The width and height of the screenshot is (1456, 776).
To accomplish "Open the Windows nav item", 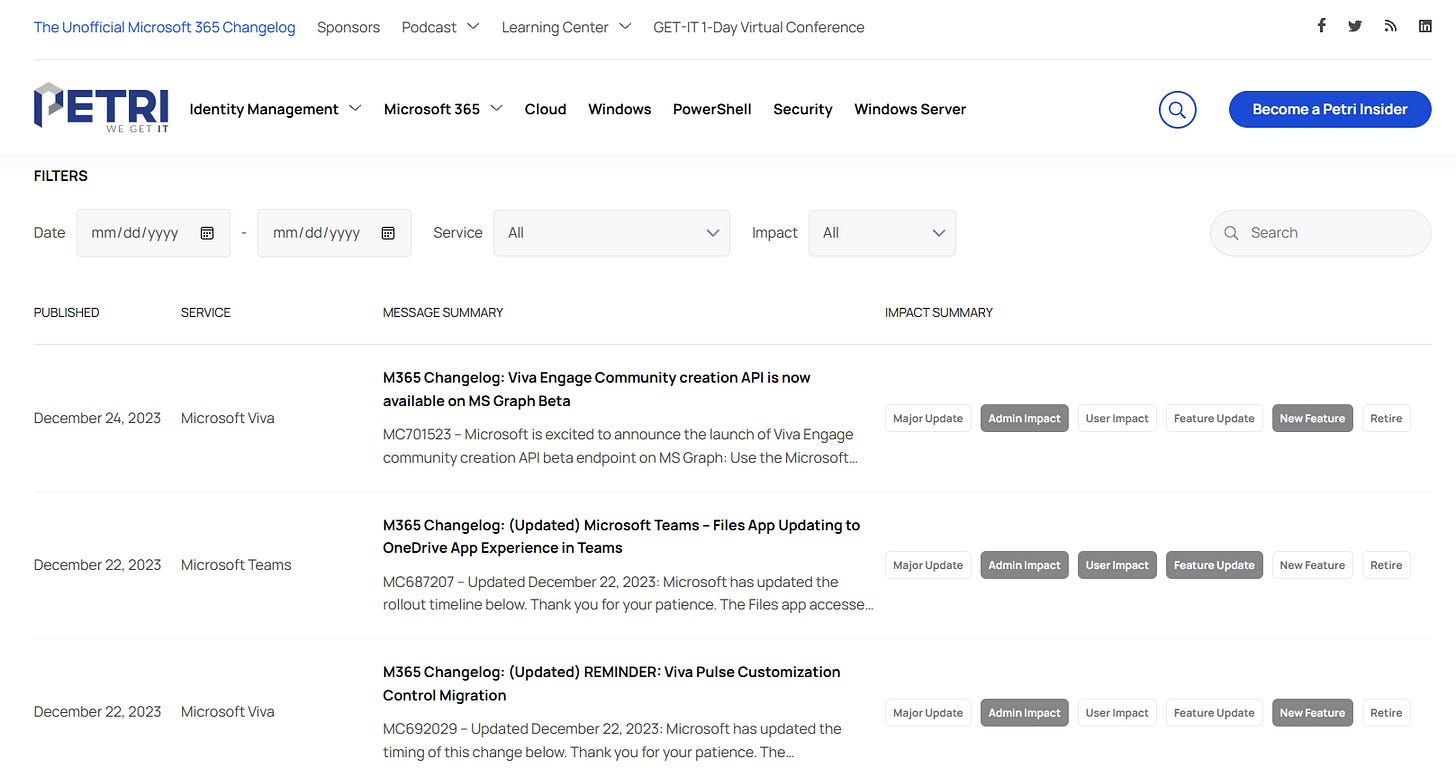I will click(x=619, y=109).
